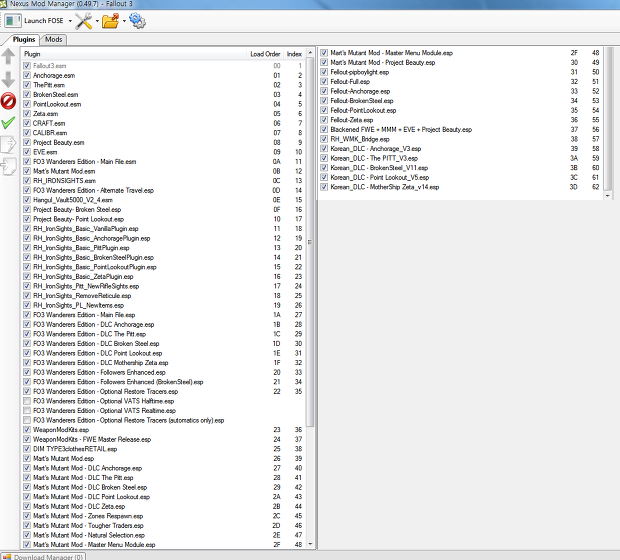620x560 pixels.
Task: Select Blackened FWE + MMM + EVE + Project Beauty.esp
Action: pos(461,129)
